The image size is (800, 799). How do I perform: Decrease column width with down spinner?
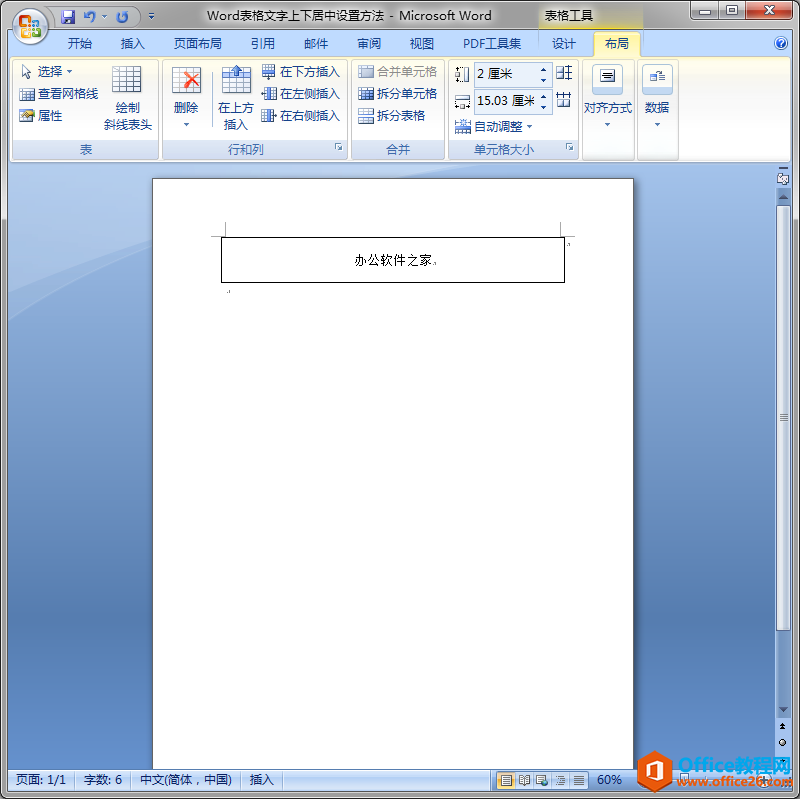coord(543,107)
